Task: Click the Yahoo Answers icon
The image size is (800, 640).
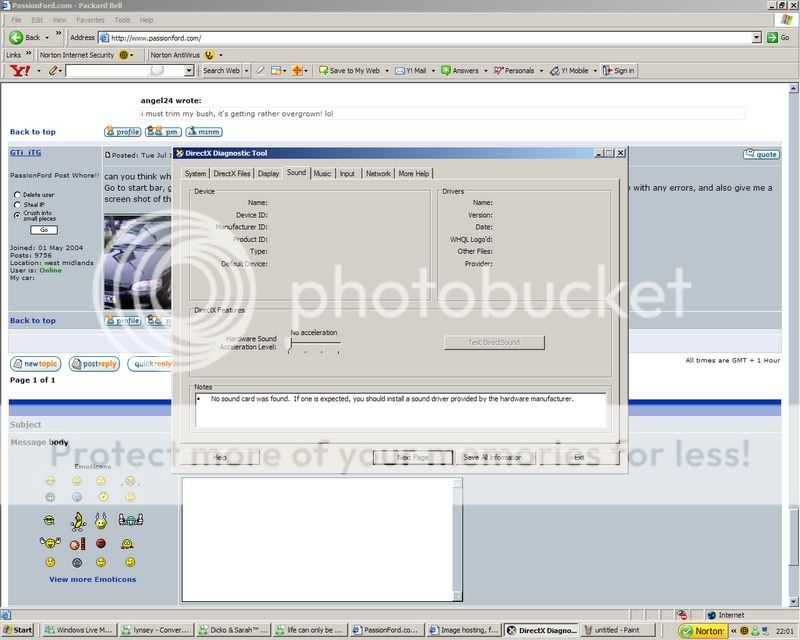Action: pyautogui.click(x=446, y=70)
